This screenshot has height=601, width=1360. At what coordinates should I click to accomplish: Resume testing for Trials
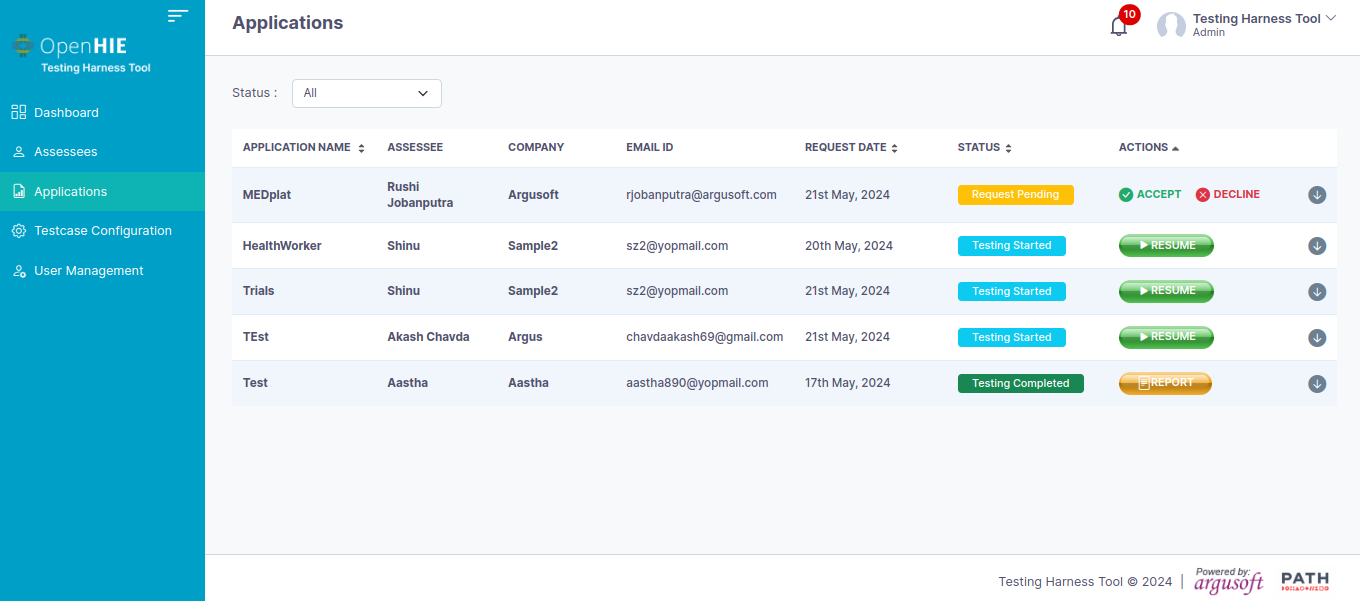click(1166, 291)
